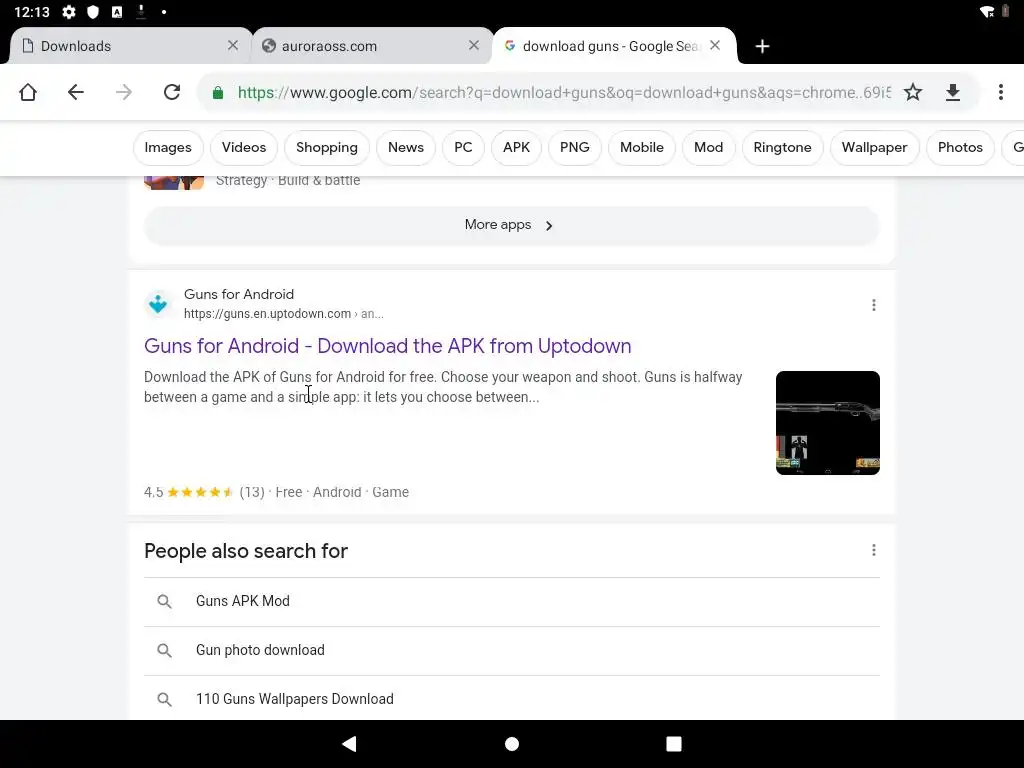Search for Gun photo download

coord(511,650)
